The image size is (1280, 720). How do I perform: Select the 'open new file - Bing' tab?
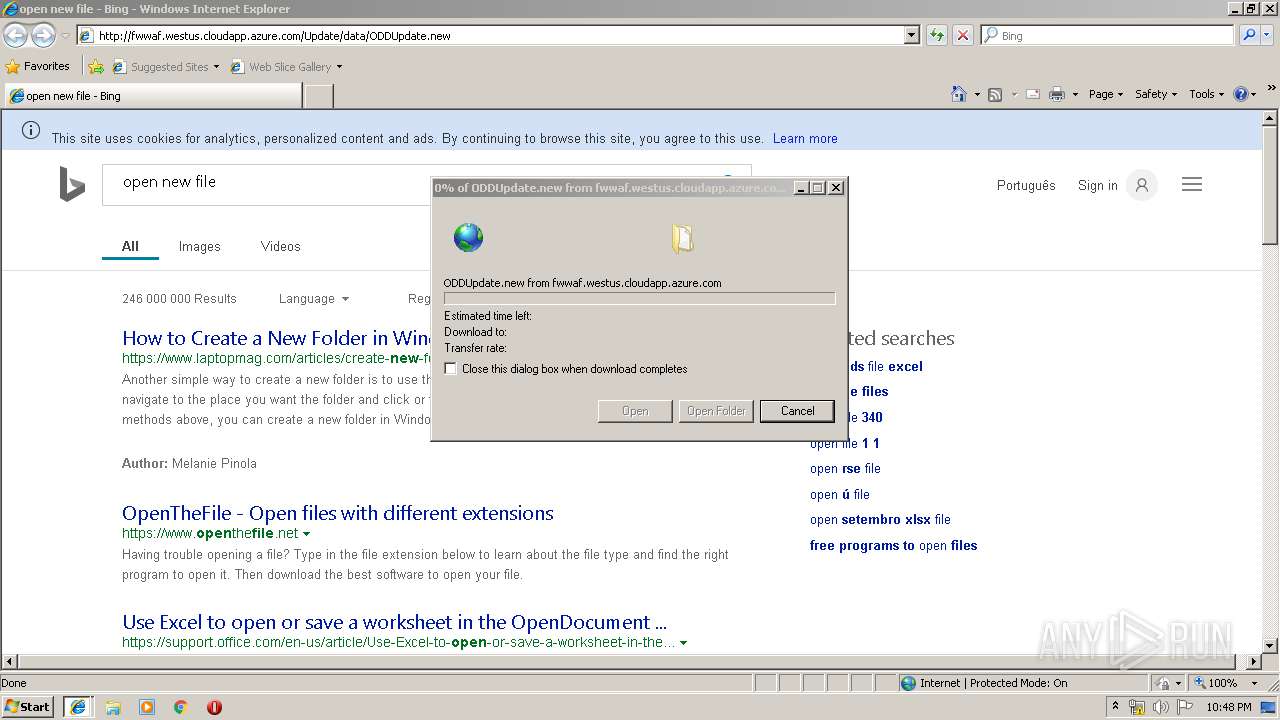pos(153,96)
